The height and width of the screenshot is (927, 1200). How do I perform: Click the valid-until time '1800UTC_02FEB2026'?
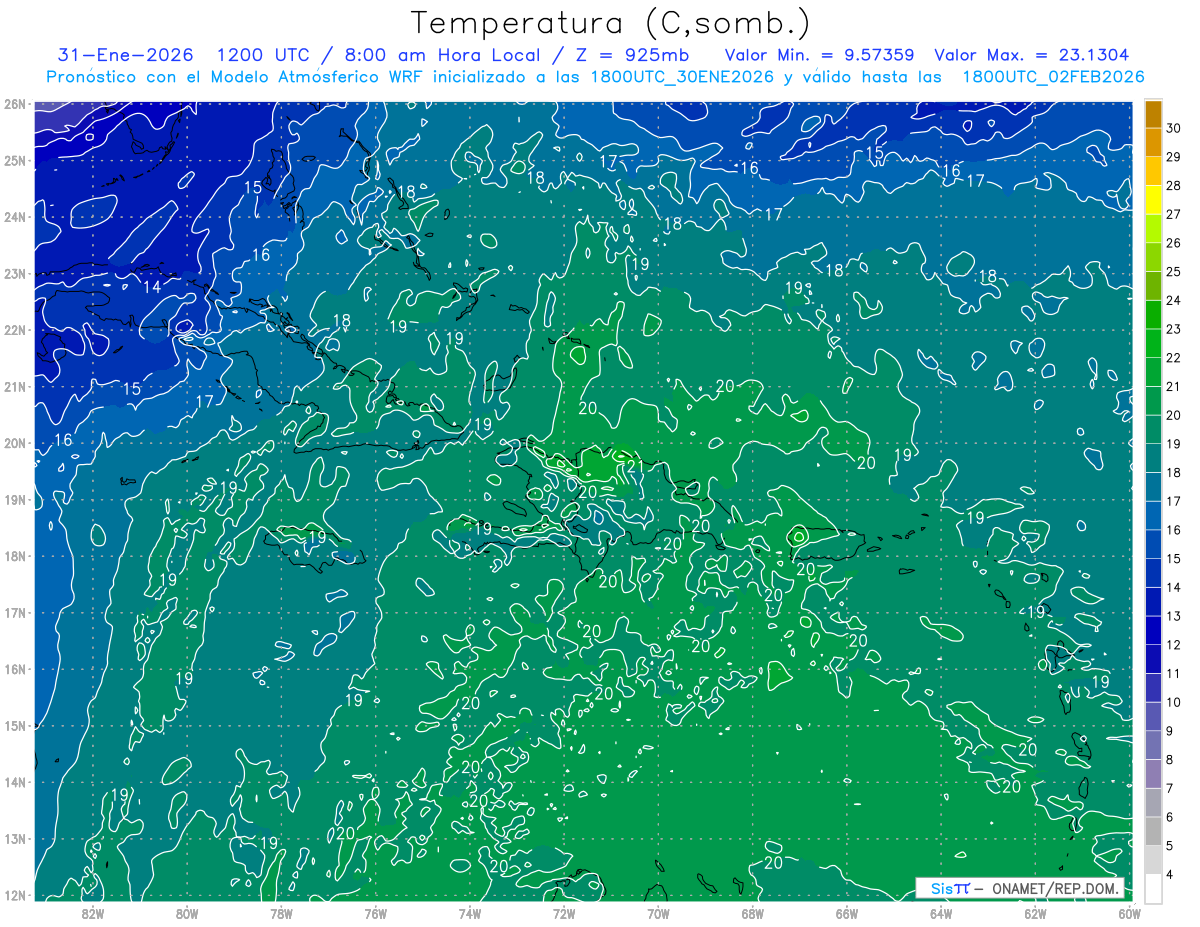[x=1053, y=76]
